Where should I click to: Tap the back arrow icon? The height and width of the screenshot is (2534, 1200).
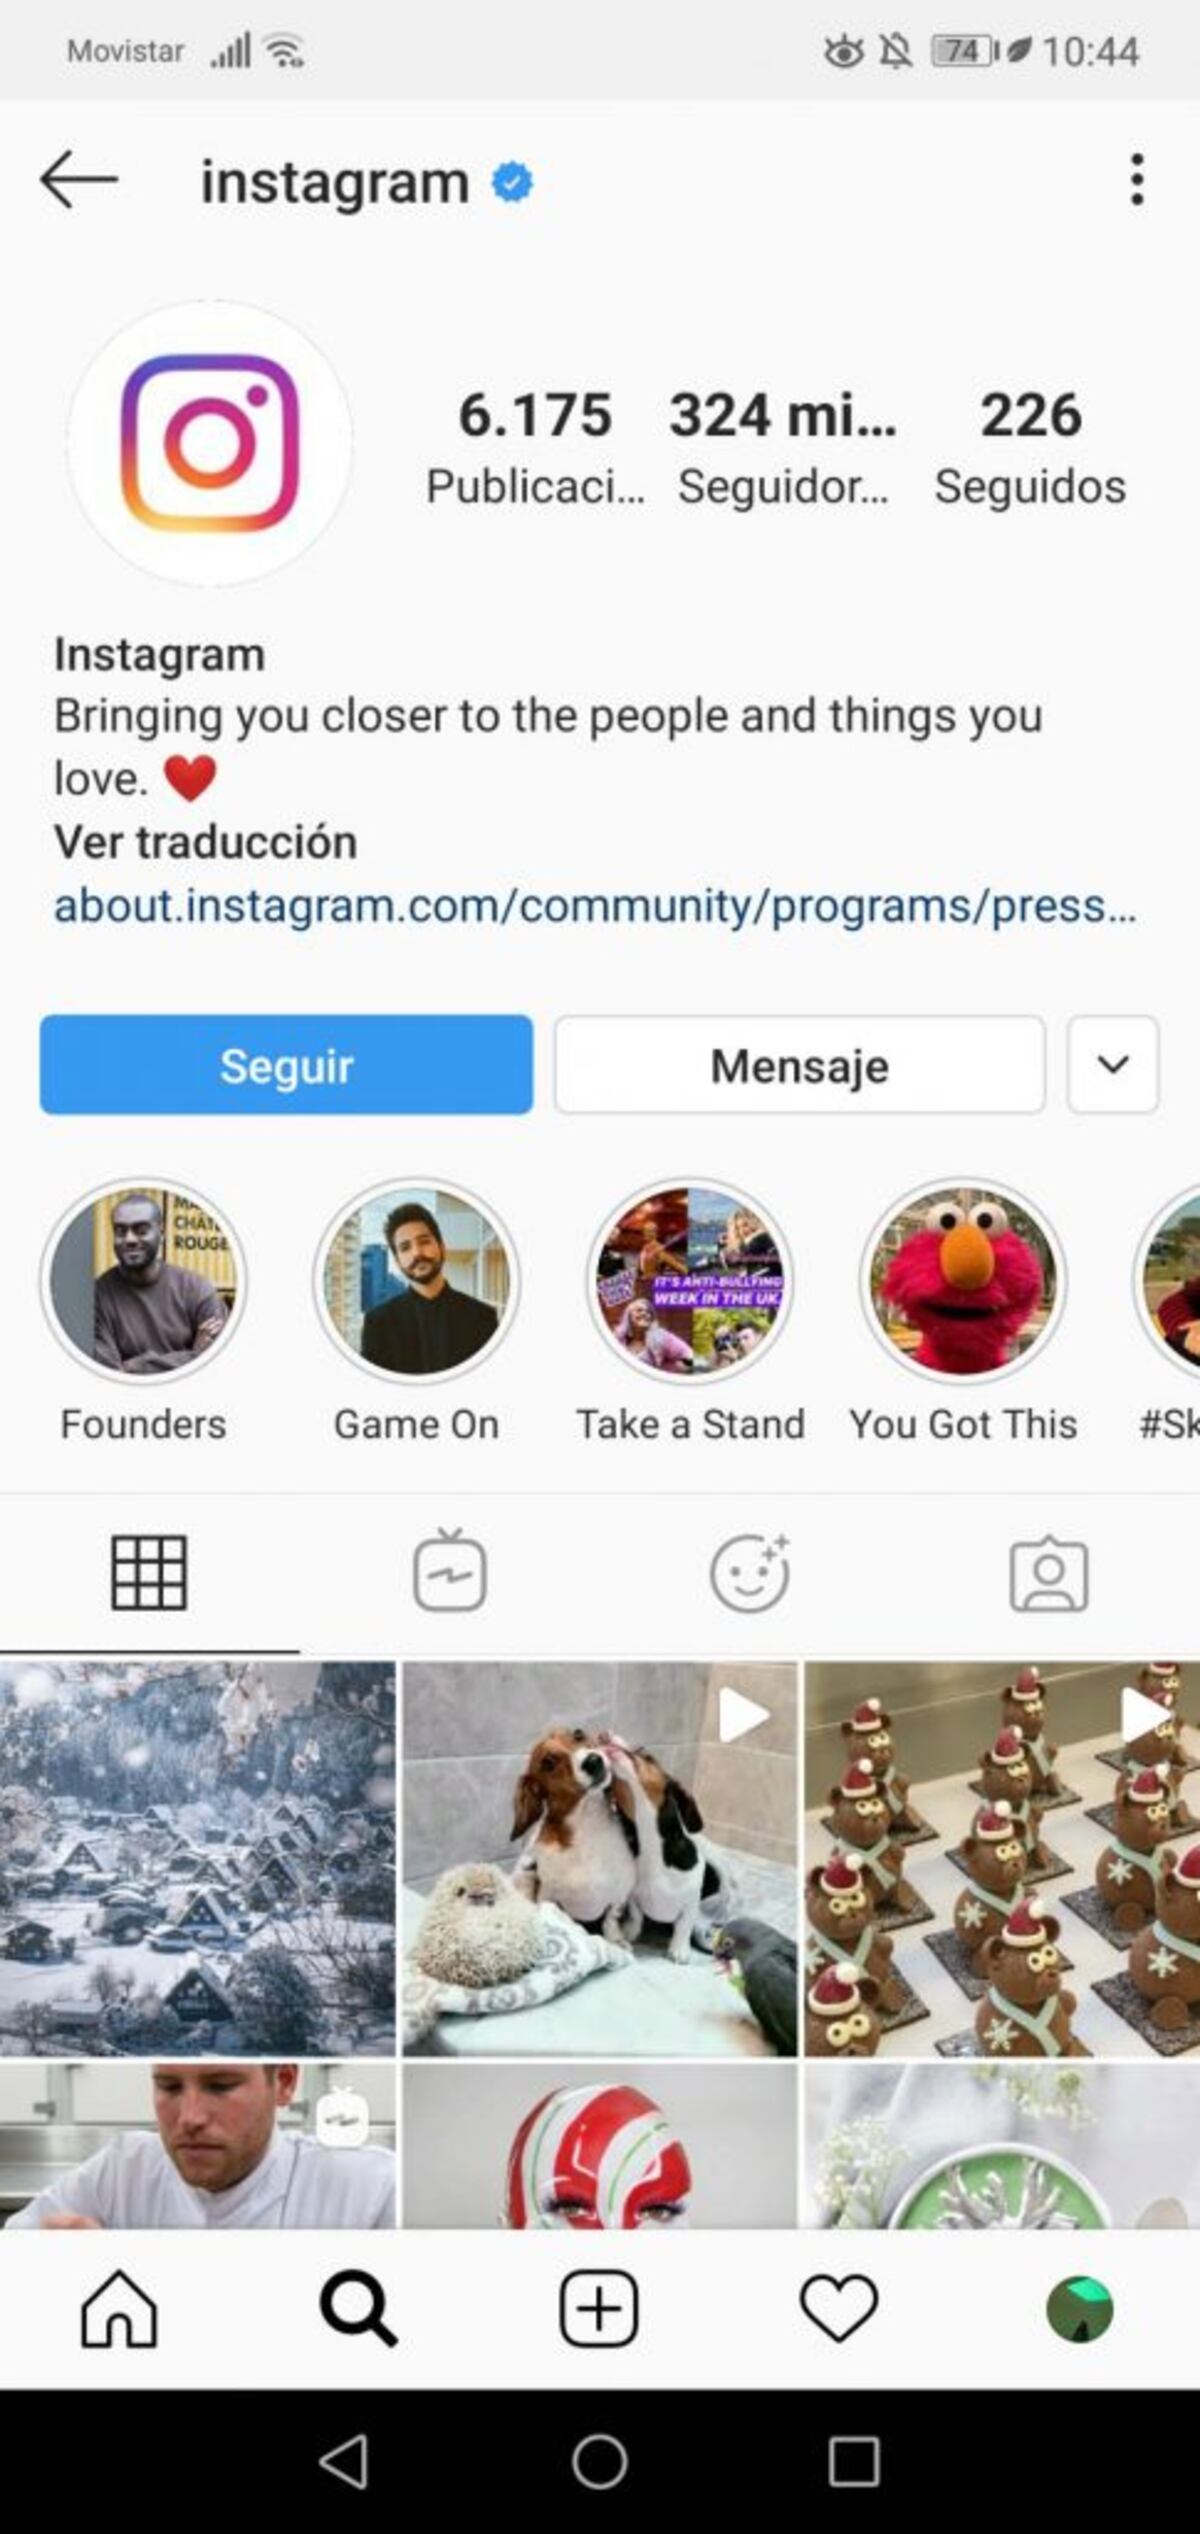[x=79, y=180]
